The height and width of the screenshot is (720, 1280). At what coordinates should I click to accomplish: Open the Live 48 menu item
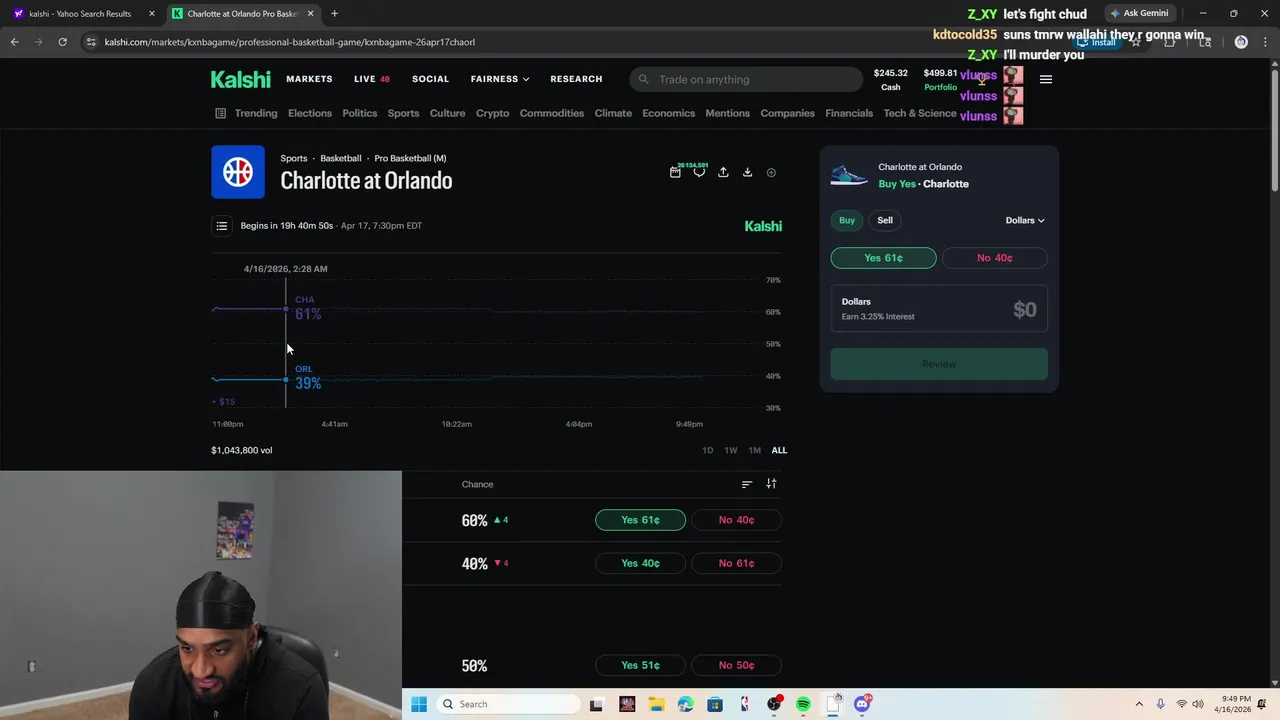pos(372,79)
